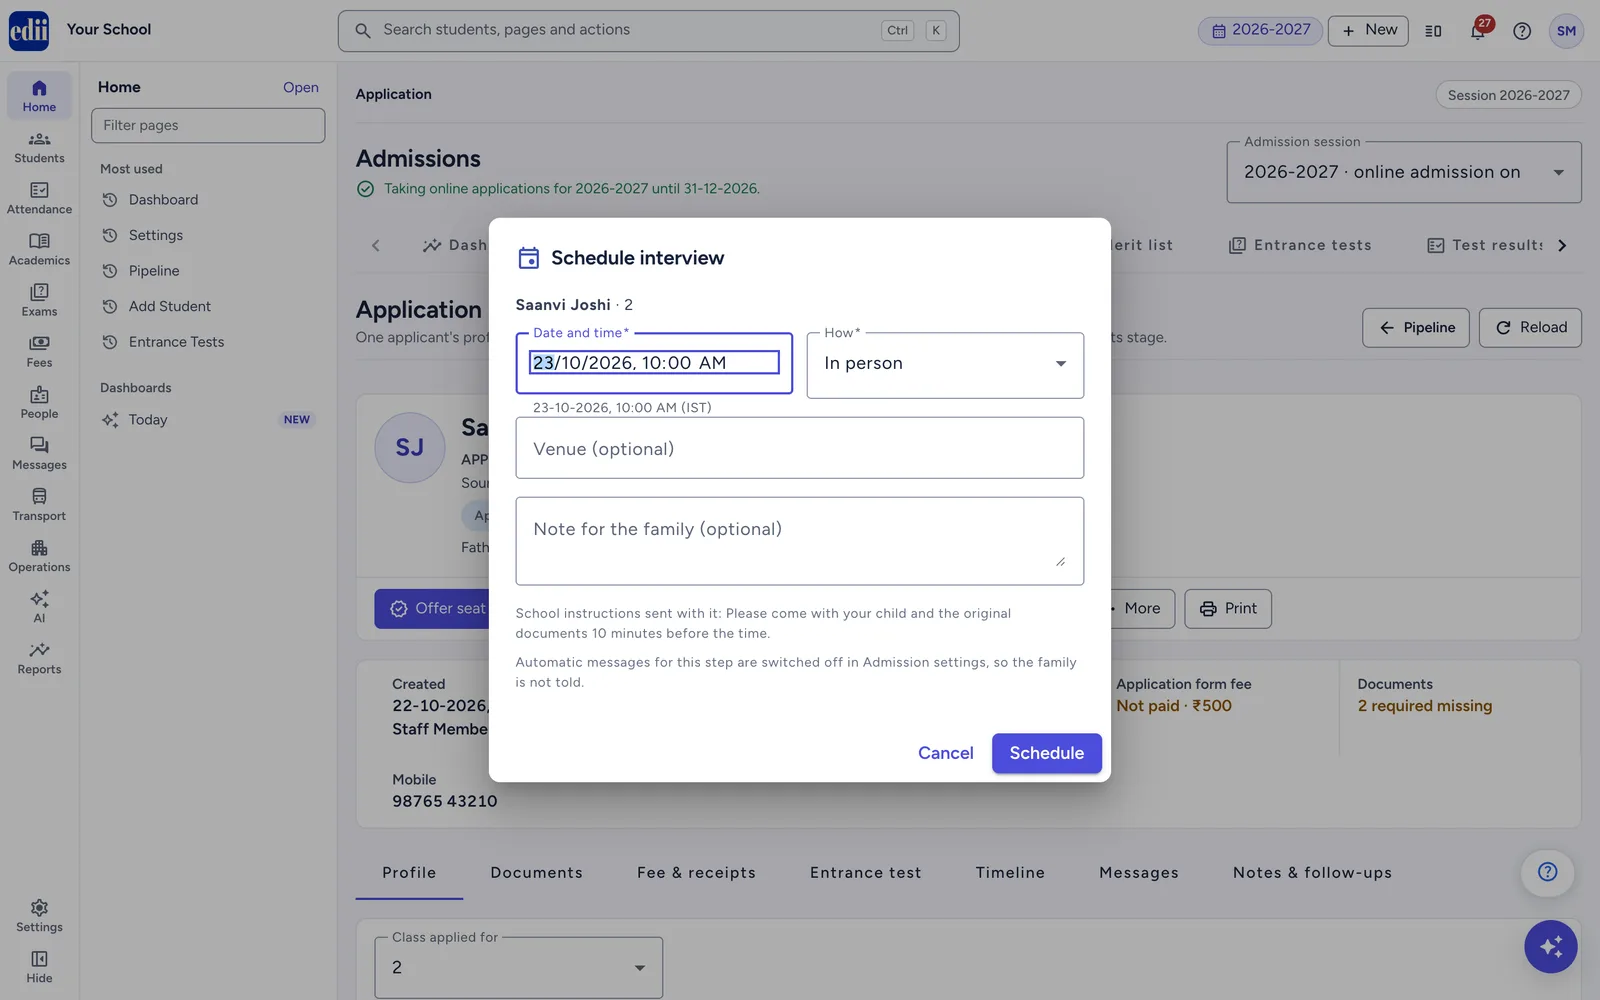
Task: Expand the Class applied for dropdown
Action: [x=518, y=967]
